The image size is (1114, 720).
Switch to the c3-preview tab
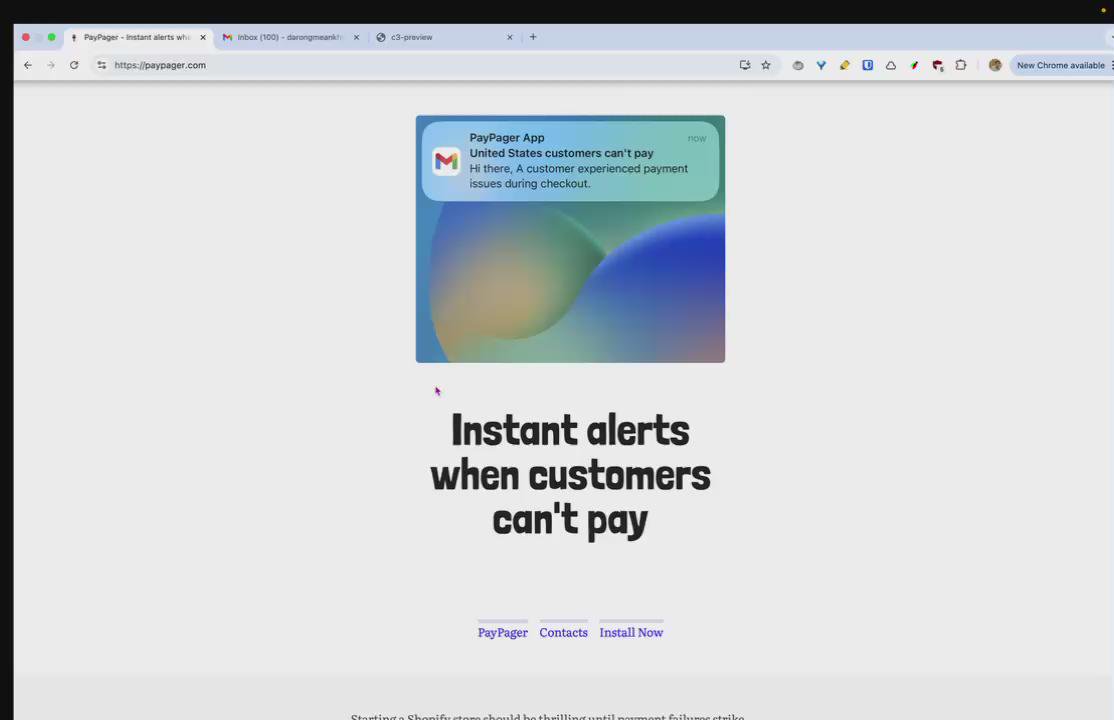pos(444,37)
